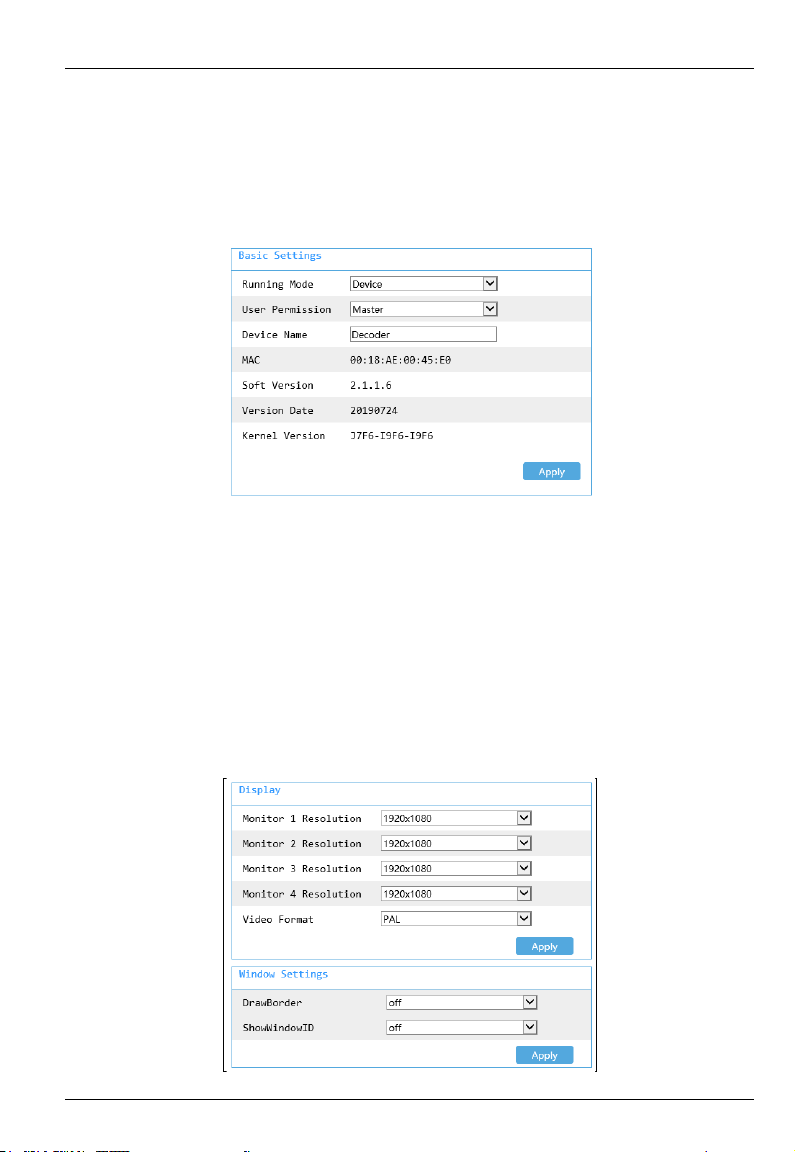The height and width of the screenshot is (1152, 795).
Task: Click the DrawBorder label
Action: (x=272, y=1003)
